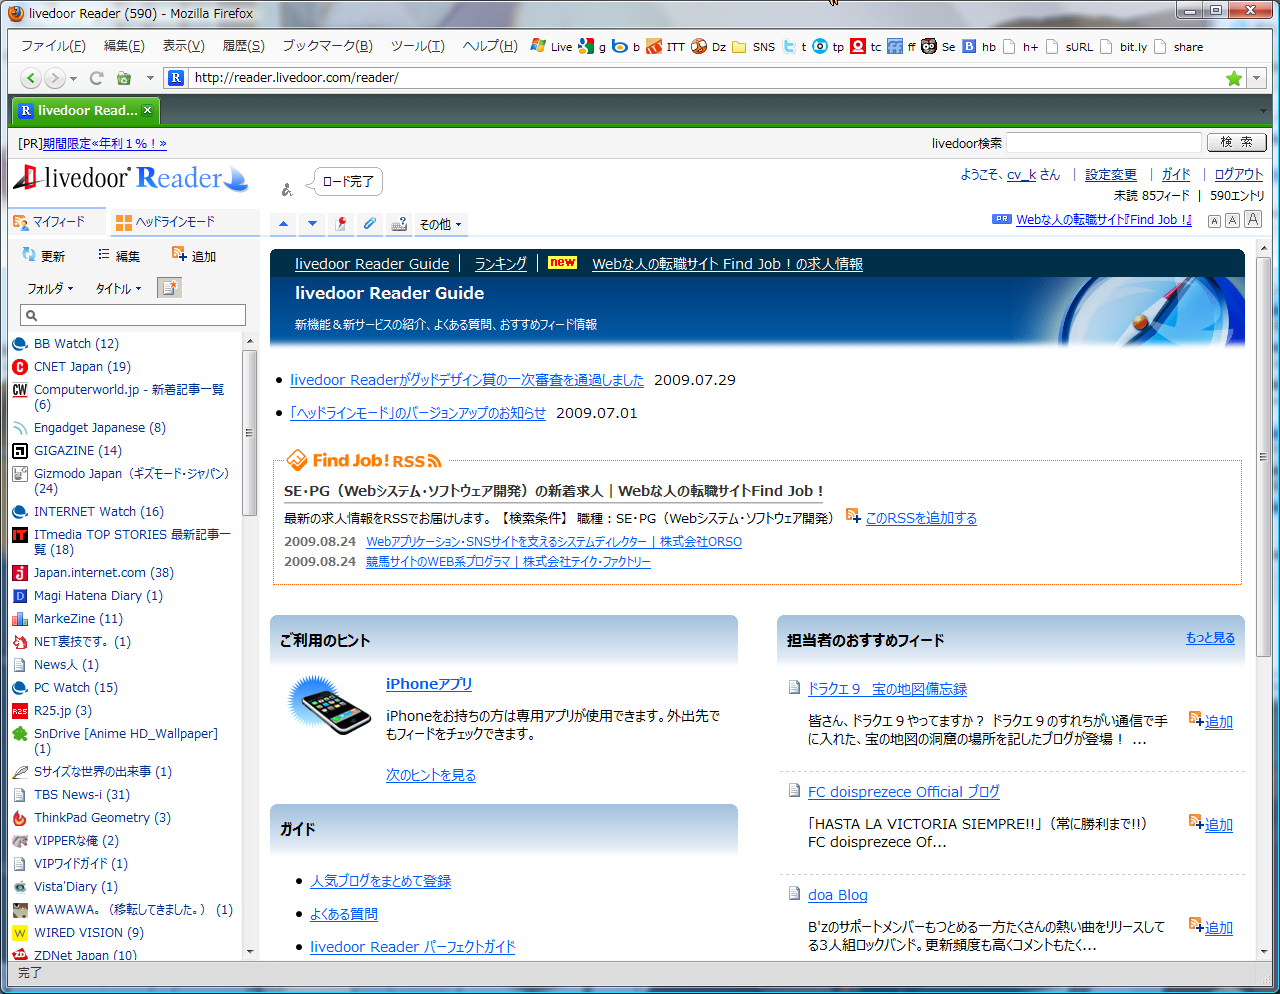Open the 編集(E) menu
The image size is (1280, 994).
(x=124, y=46)
